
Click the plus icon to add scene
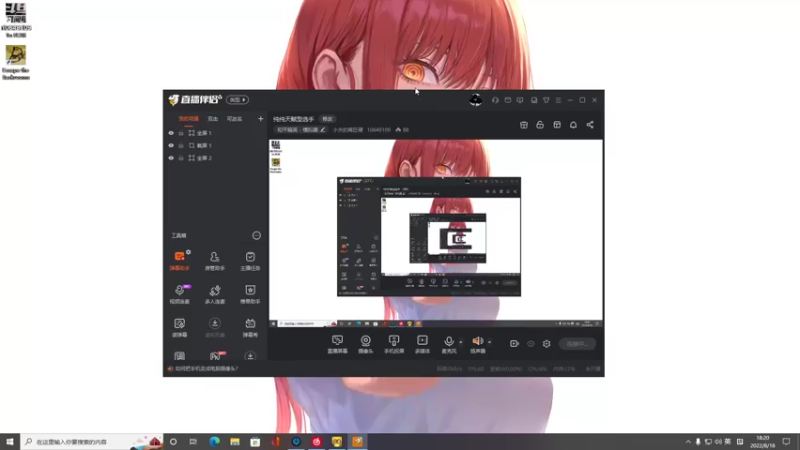[x=260, y=119]
